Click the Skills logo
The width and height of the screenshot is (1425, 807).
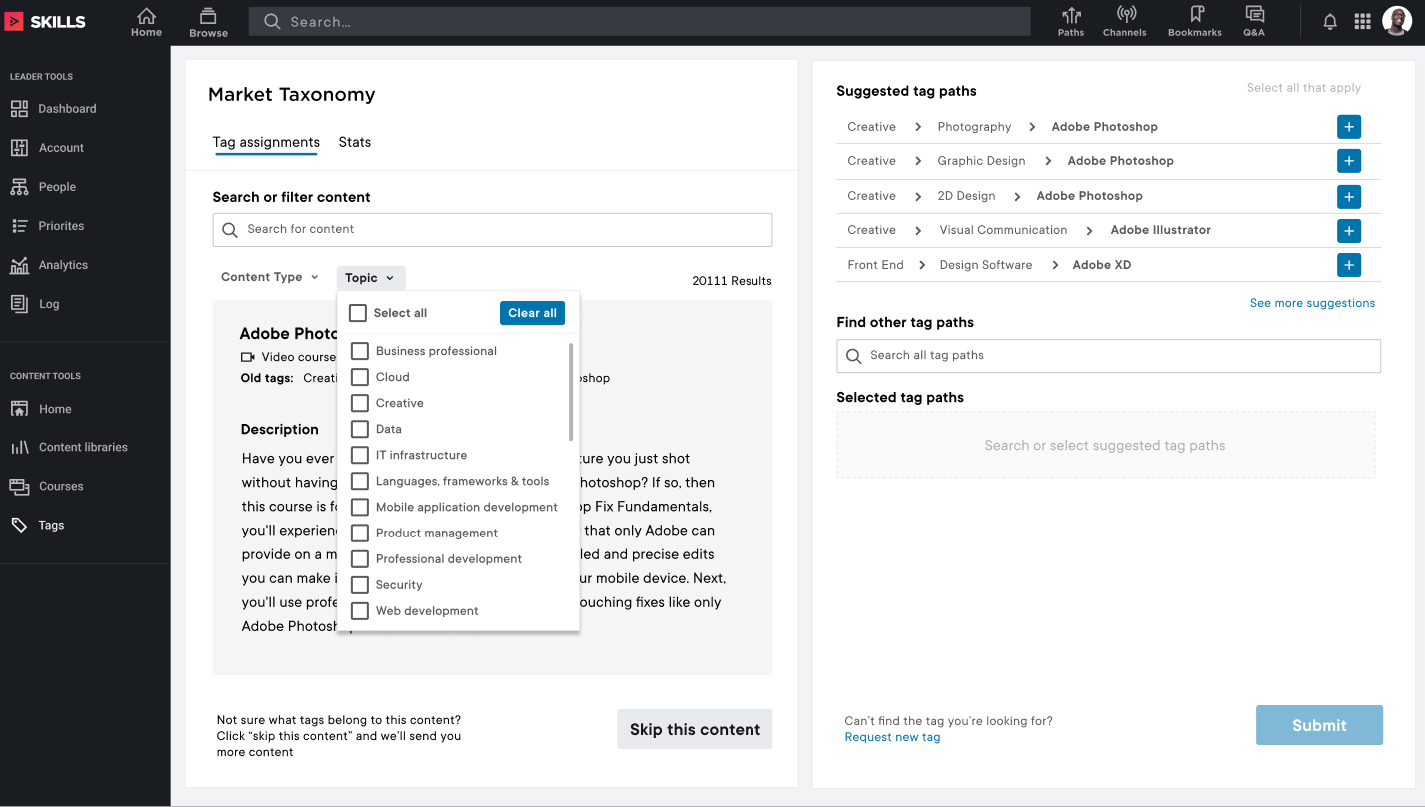coord(45,22)
